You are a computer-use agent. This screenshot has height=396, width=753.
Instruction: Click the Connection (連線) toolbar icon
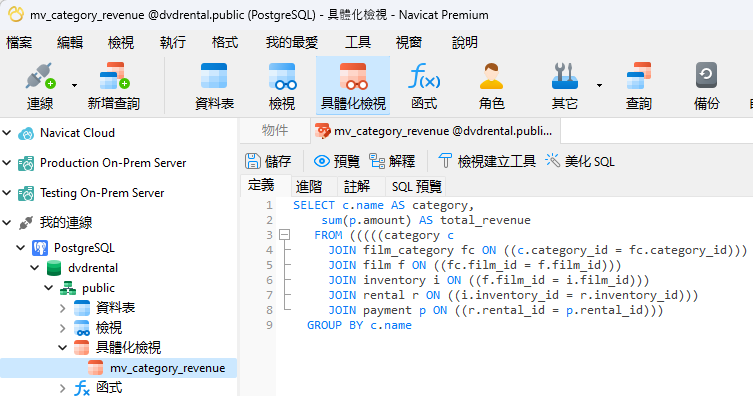(x=40, y=86)
